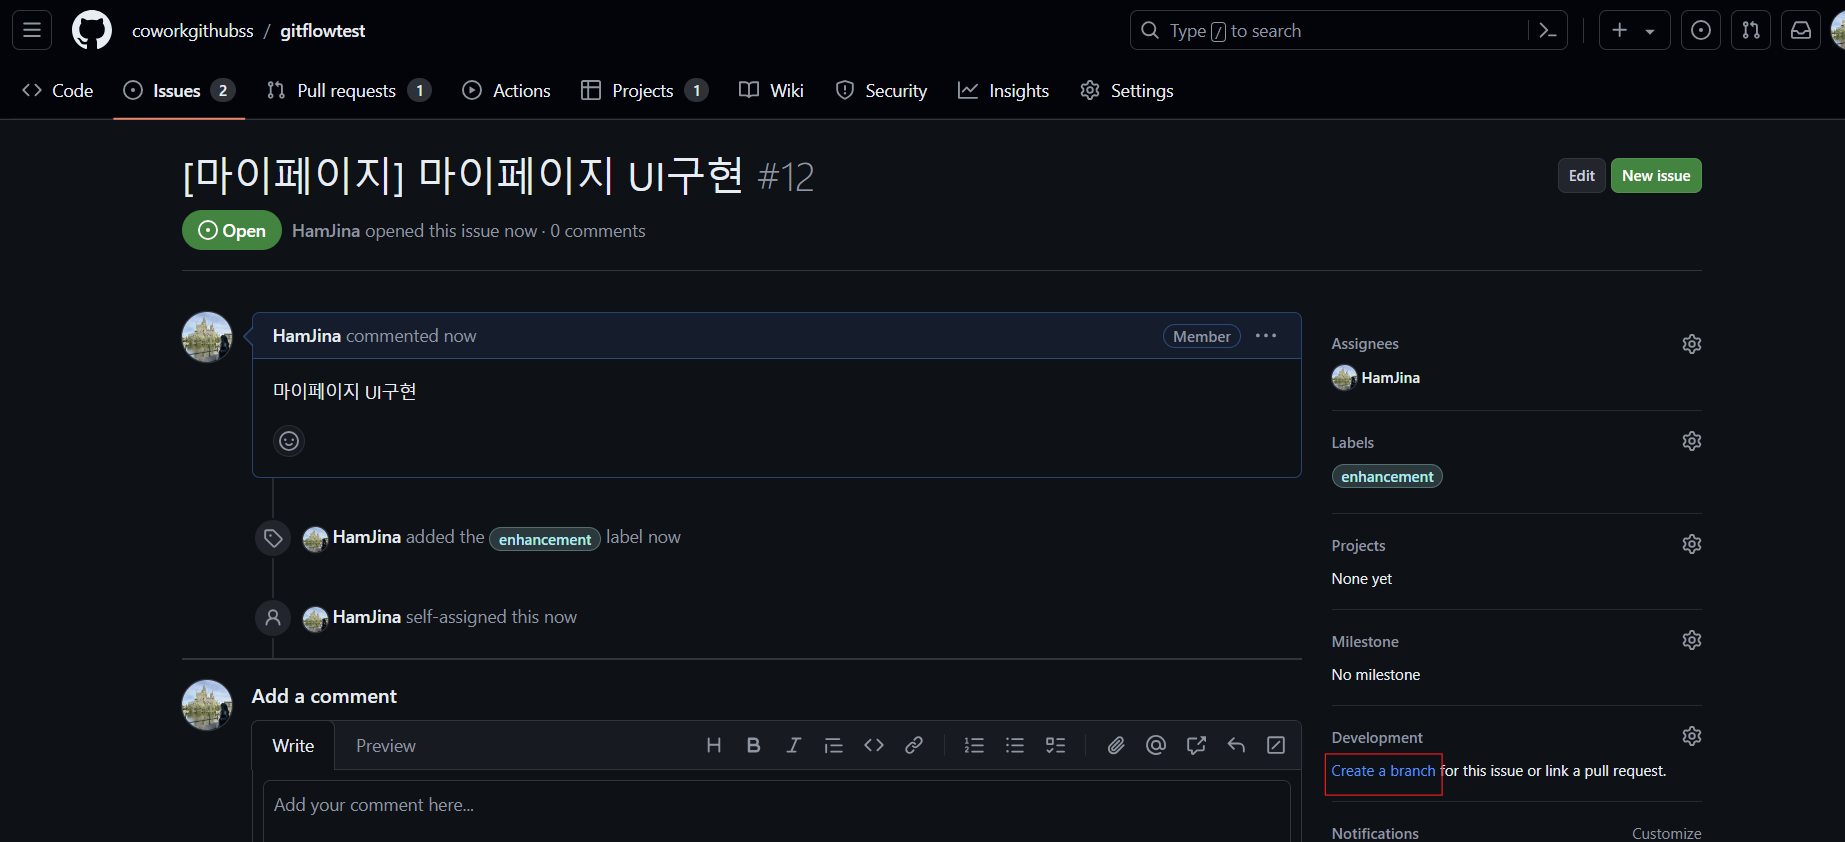Insert a heading in the comment

(x=714, y=745)
